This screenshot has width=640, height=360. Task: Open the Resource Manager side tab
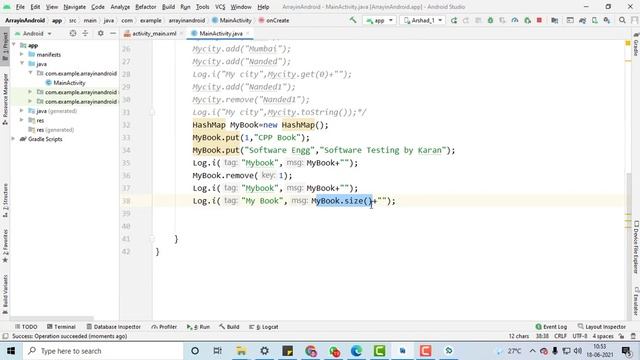coord(5,98)
